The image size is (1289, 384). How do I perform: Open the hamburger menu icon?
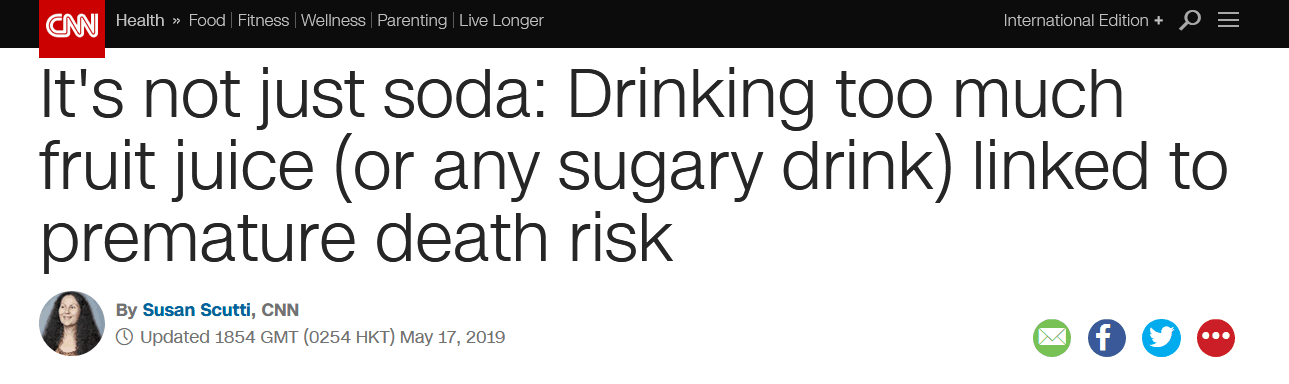coord(1229,20)
